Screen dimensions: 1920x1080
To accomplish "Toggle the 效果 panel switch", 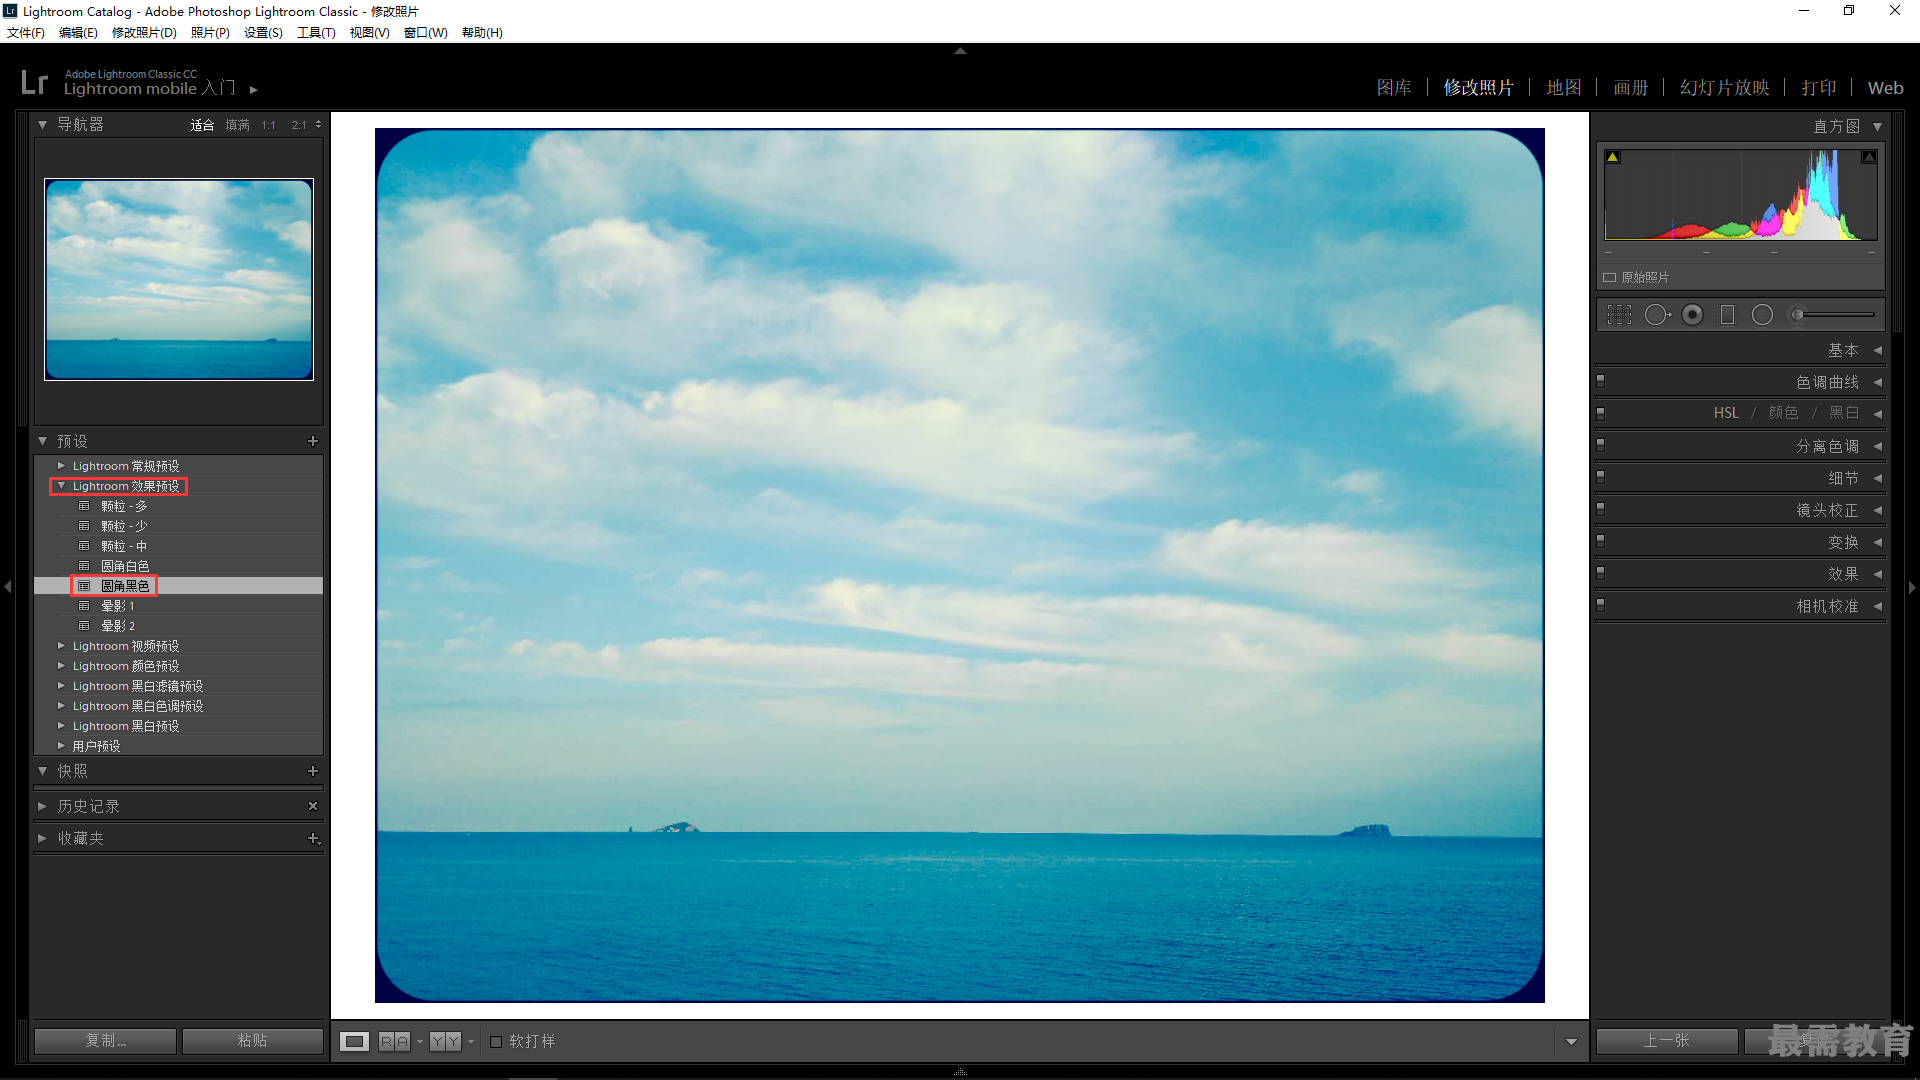I will [1601, 573].
